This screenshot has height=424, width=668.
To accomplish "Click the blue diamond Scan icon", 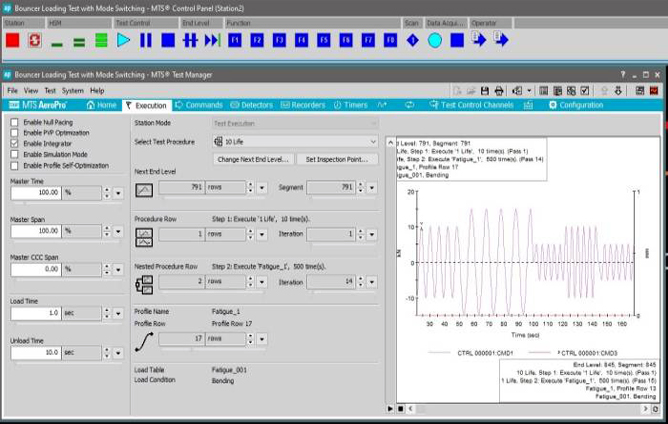I will coord(412,41).
